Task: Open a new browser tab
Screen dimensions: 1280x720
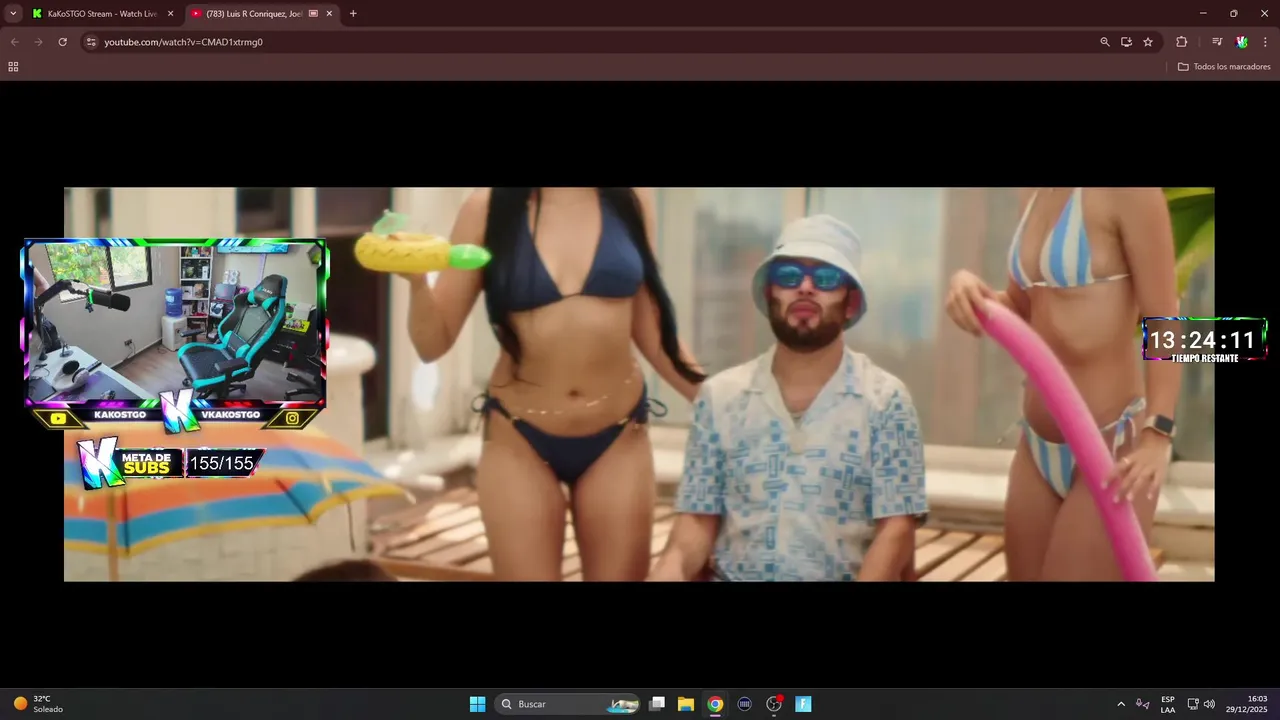Action: click(x=353, y=14)
